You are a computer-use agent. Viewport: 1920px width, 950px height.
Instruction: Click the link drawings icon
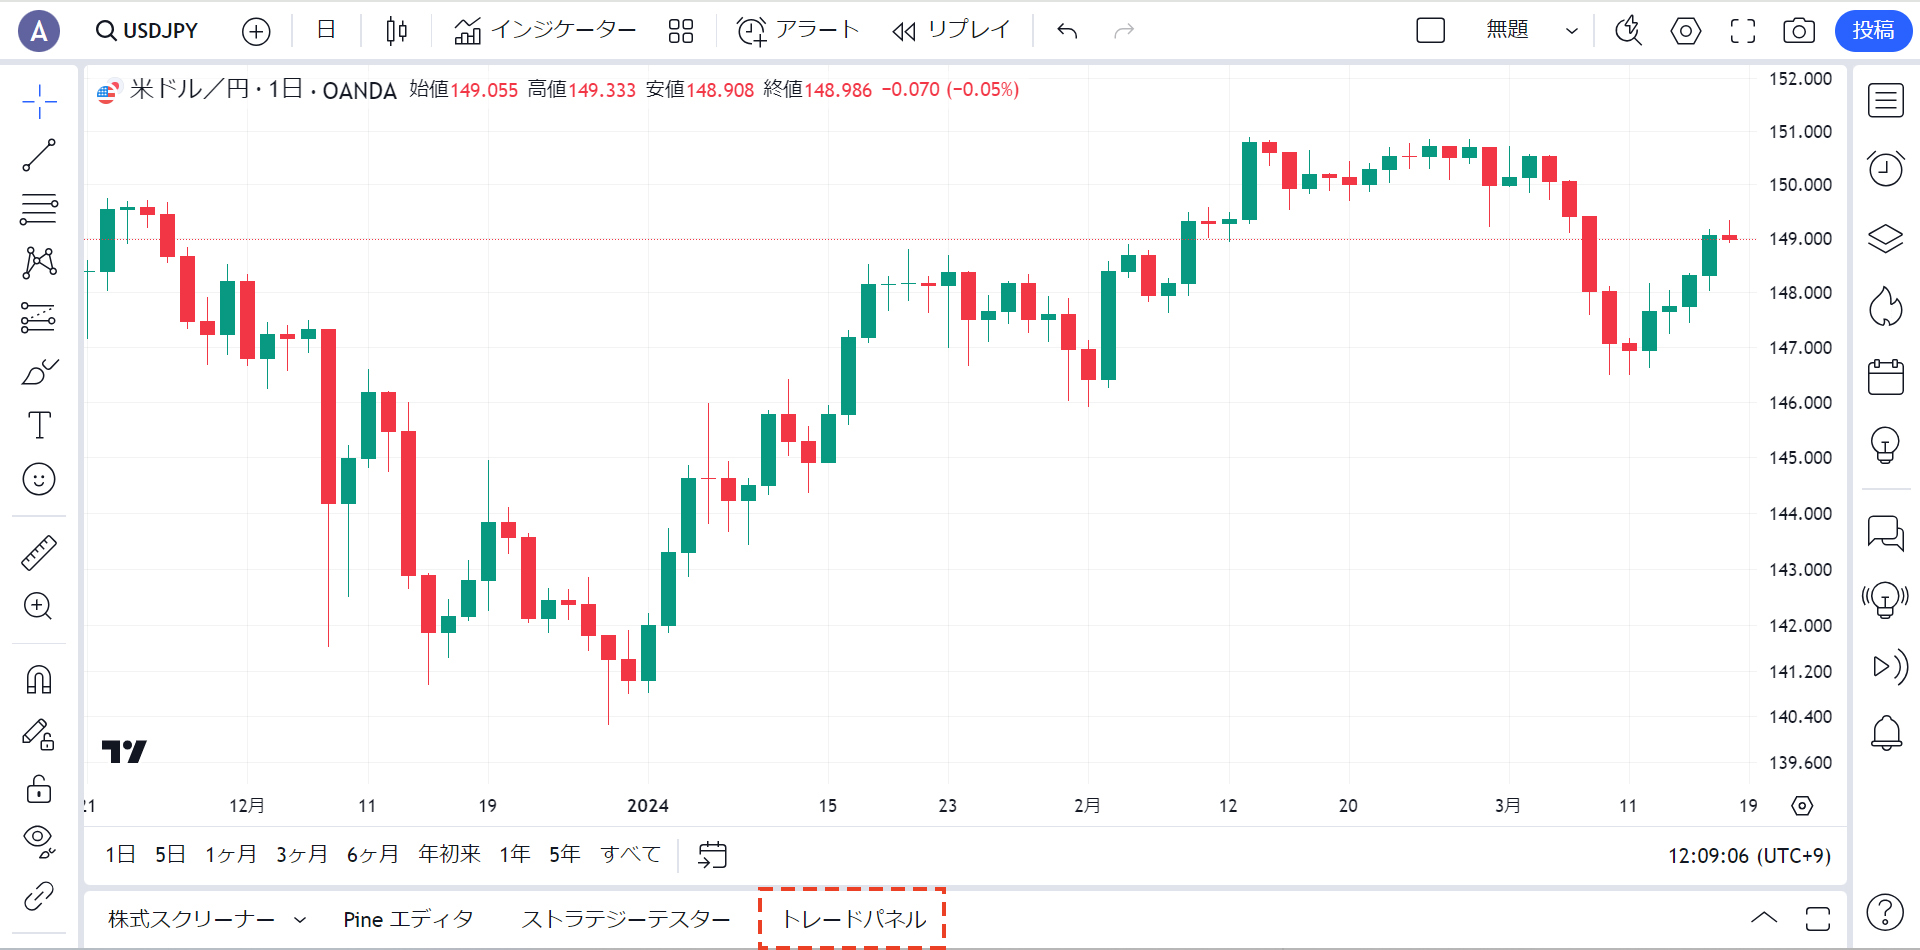[39, 896]
